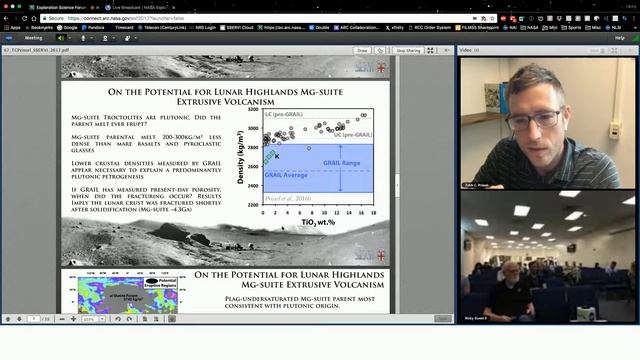
Task: Open the webcam options dropdown arrow
Action: click(113, 38)
